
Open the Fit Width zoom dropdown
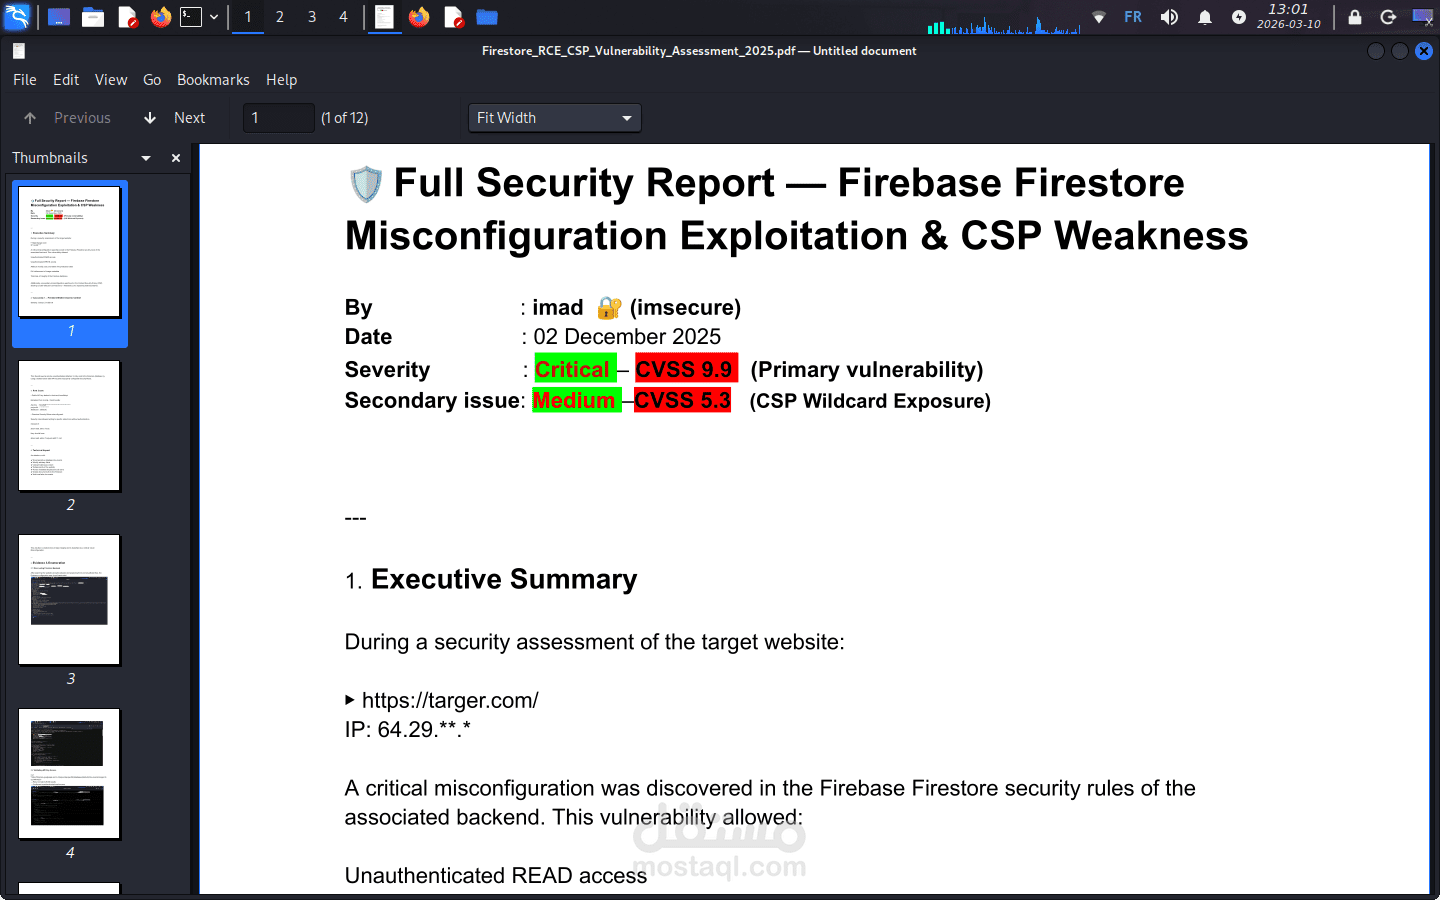554,117
